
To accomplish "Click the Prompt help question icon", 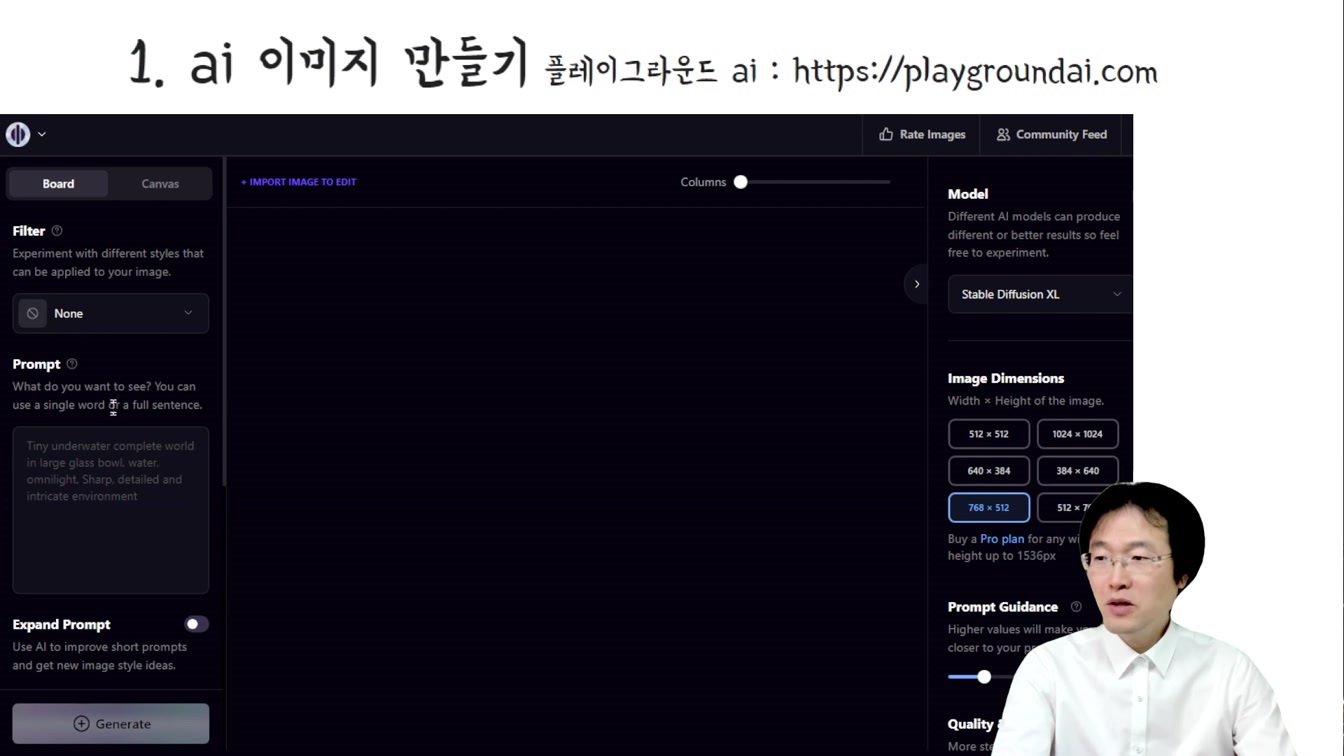I will coord(72,364).
